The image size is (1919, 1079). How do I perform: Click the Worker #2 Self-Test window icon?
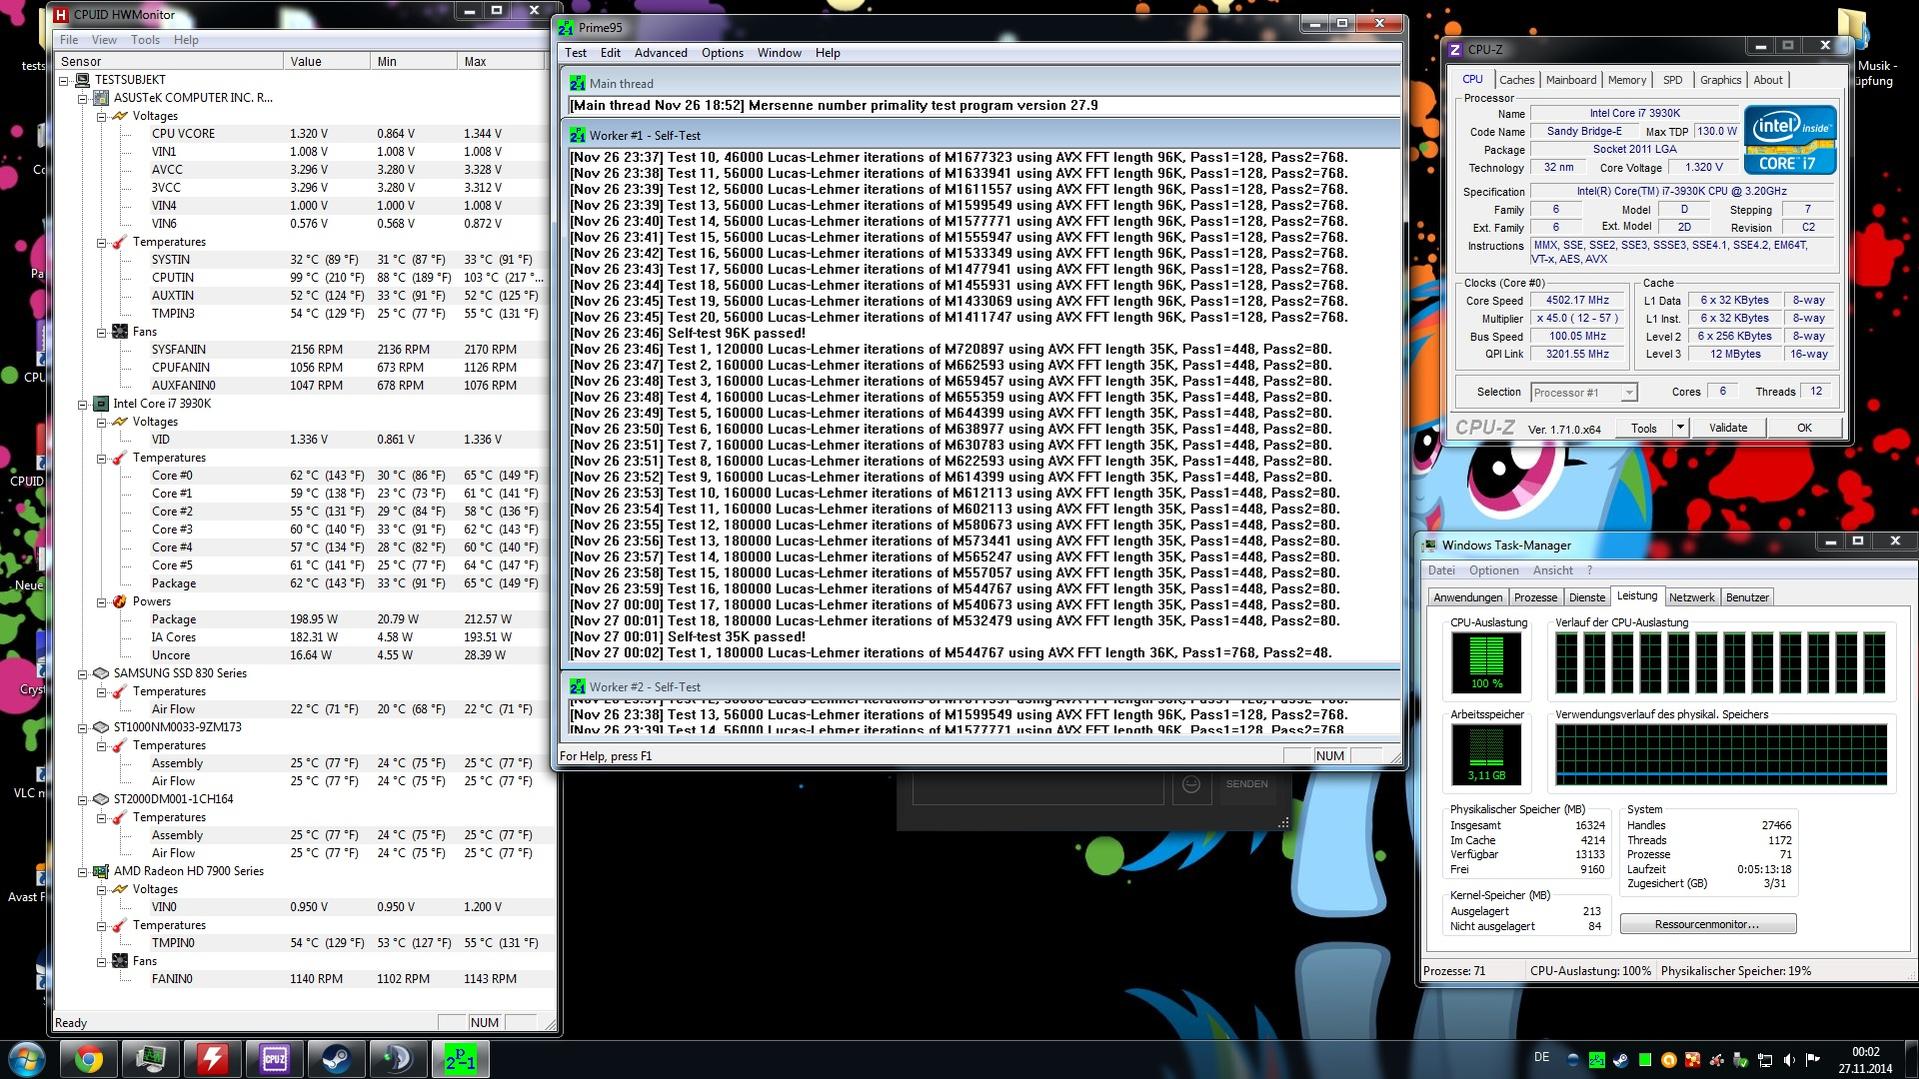coord(577,687)
